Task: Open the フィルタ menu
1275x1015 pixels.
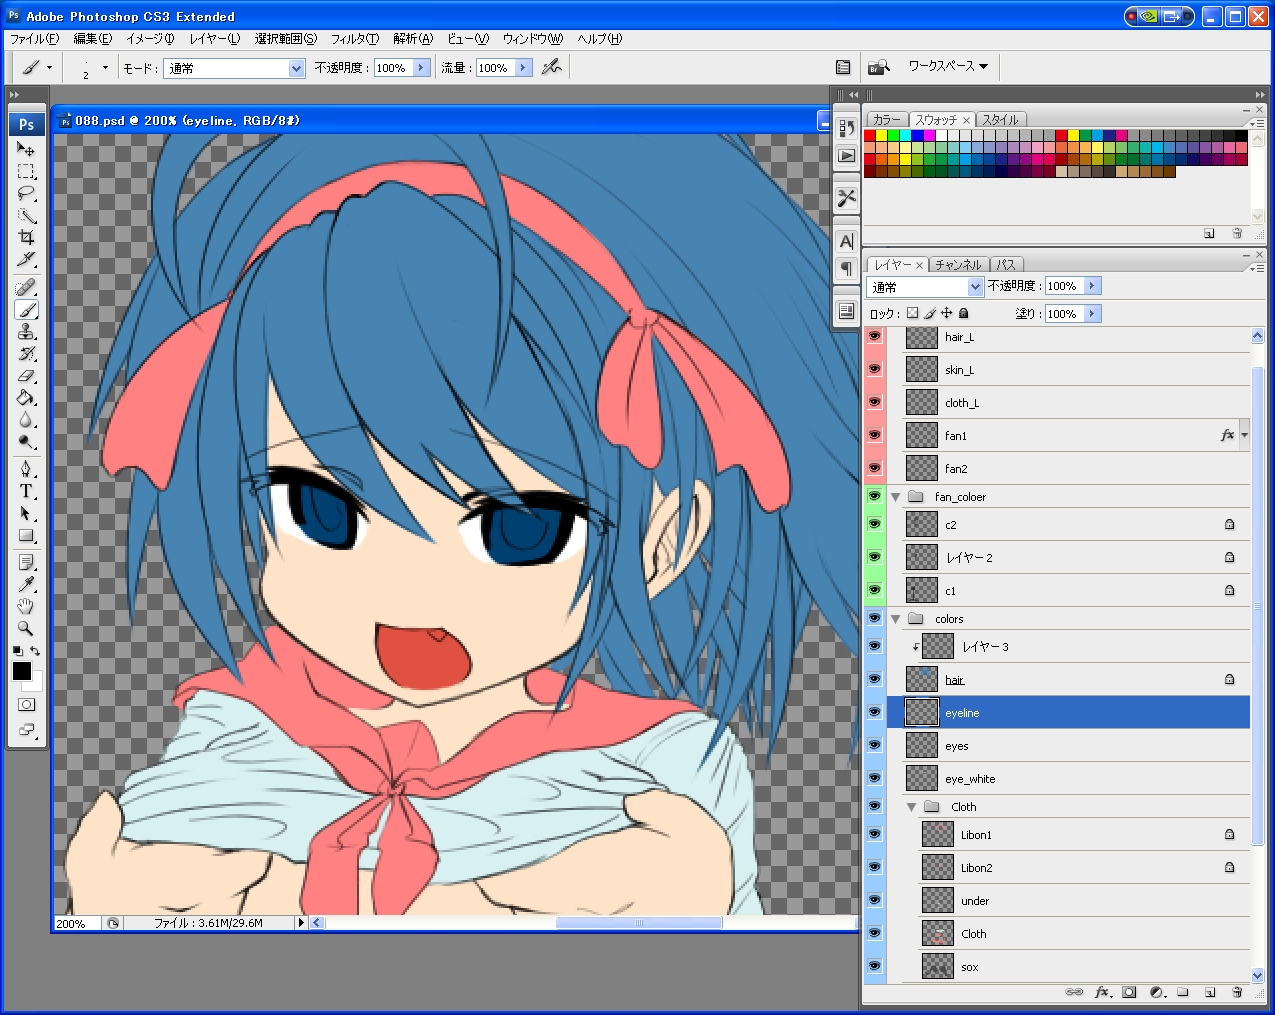Action: tap(355, 39)
